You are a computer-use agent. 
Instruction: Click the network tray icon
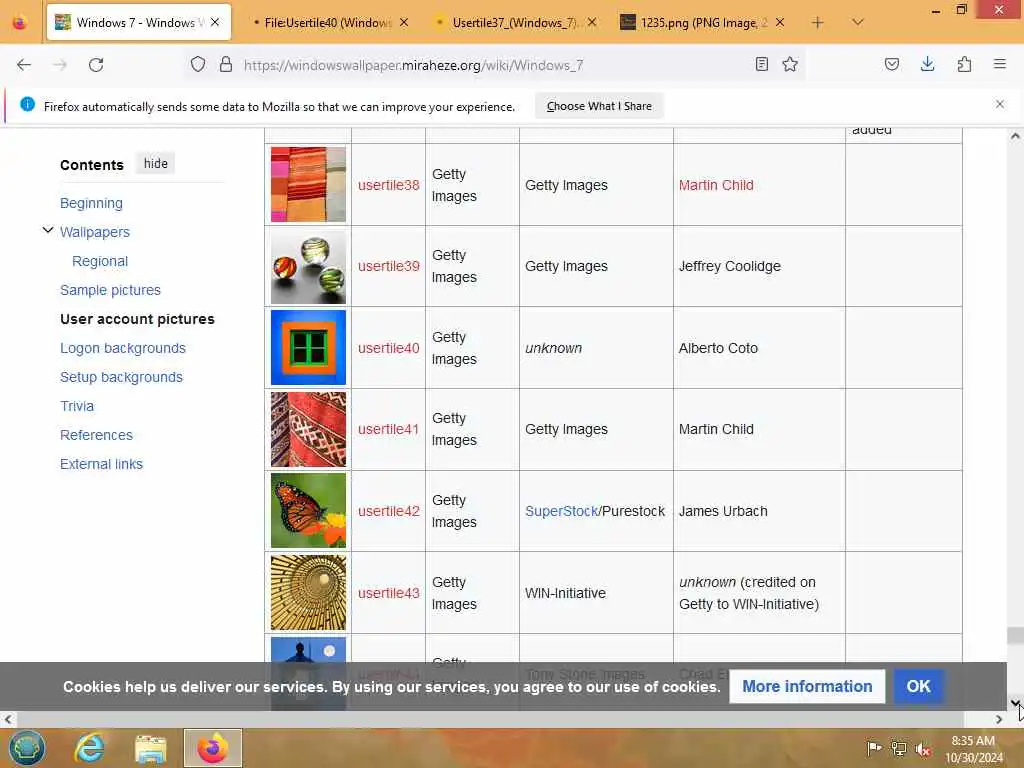[x=899, y=749]
